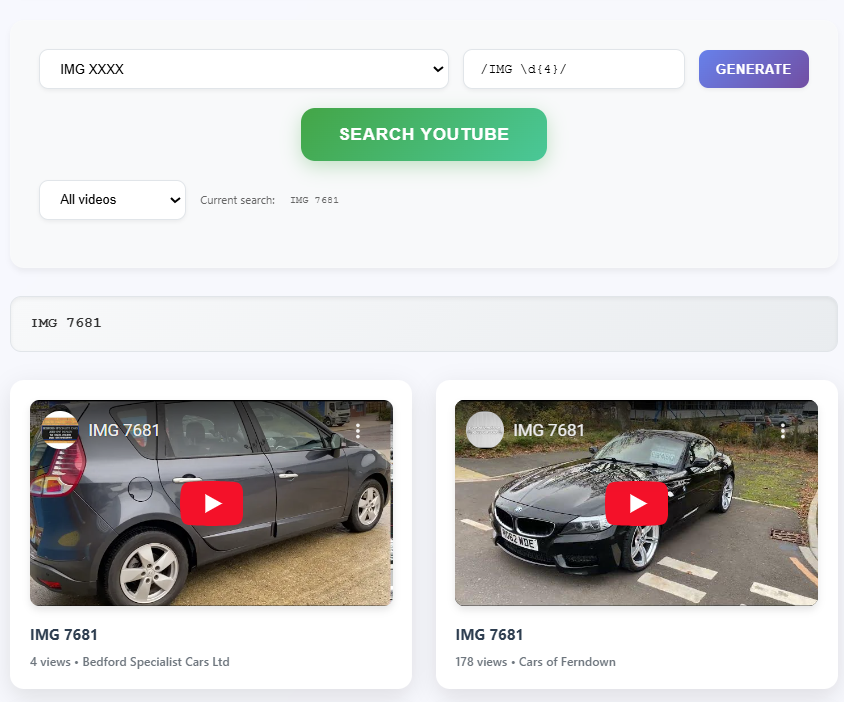Click IMG 7681 heading below left video

64,635
